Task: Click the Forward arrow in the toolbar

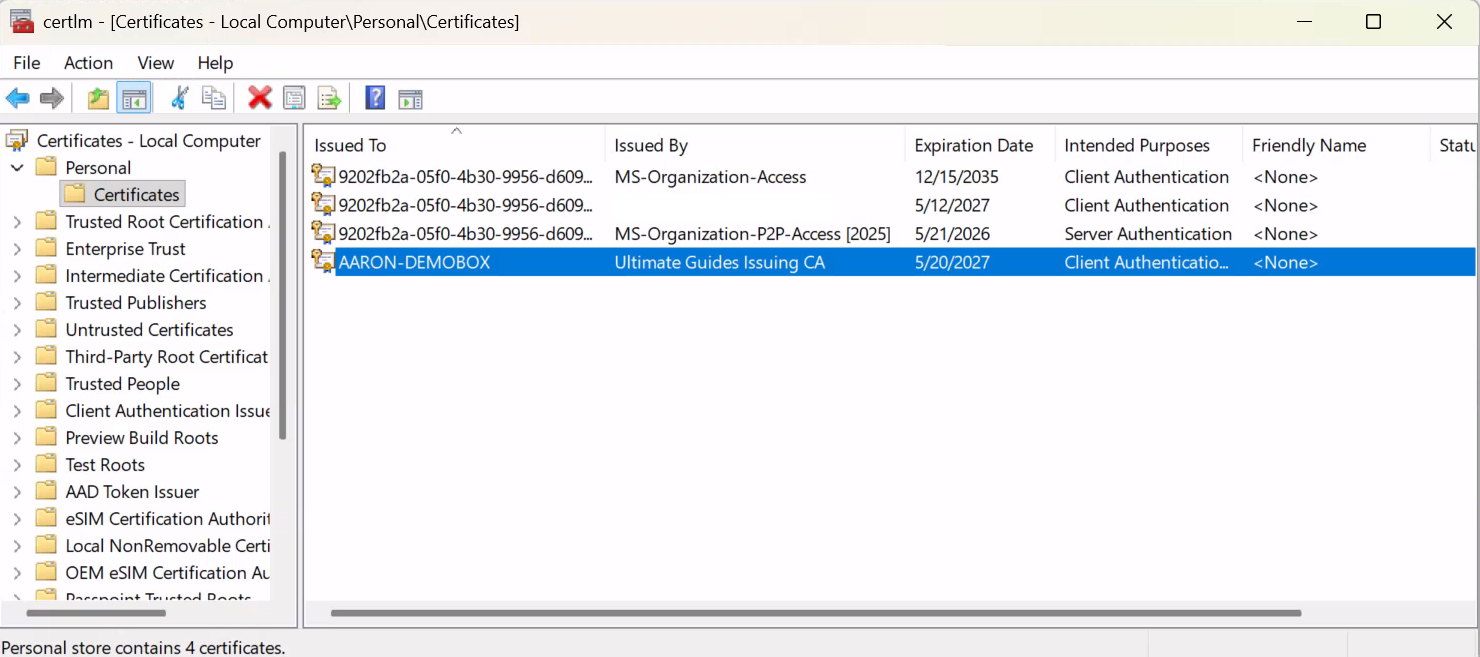Action: click(x=52, y=98)
